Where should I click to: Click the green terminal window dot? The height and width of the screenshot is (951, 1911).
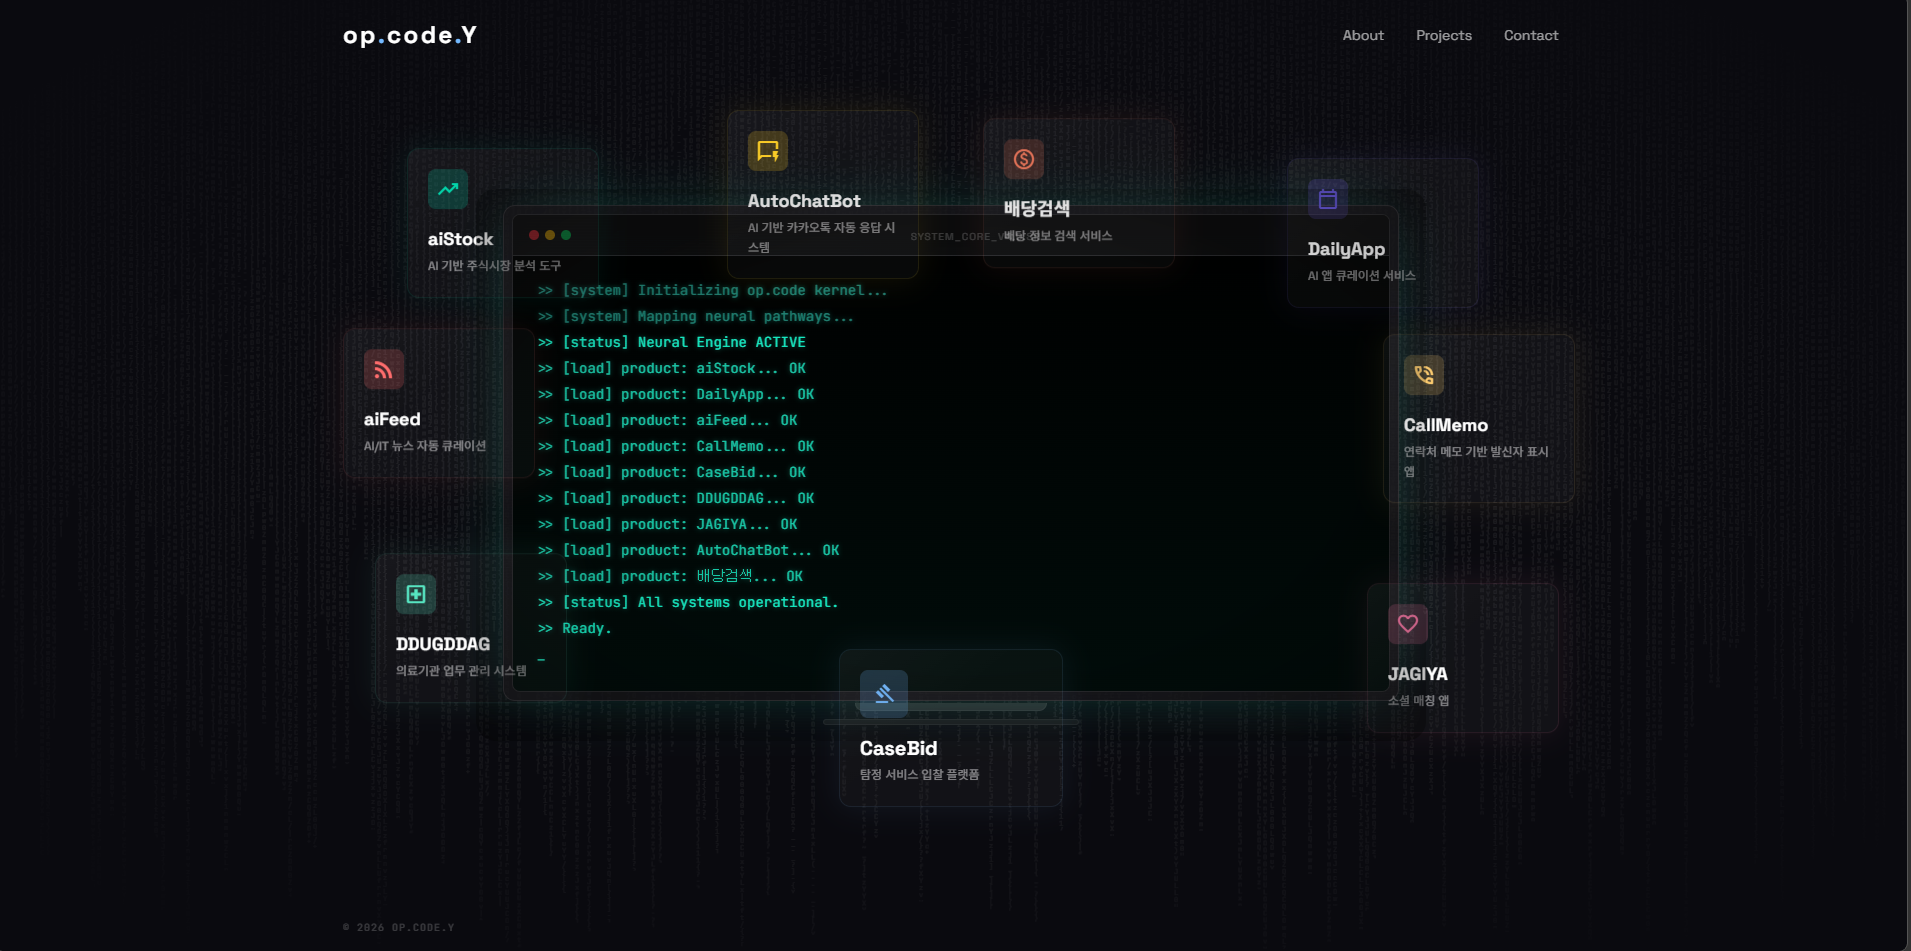566,235
